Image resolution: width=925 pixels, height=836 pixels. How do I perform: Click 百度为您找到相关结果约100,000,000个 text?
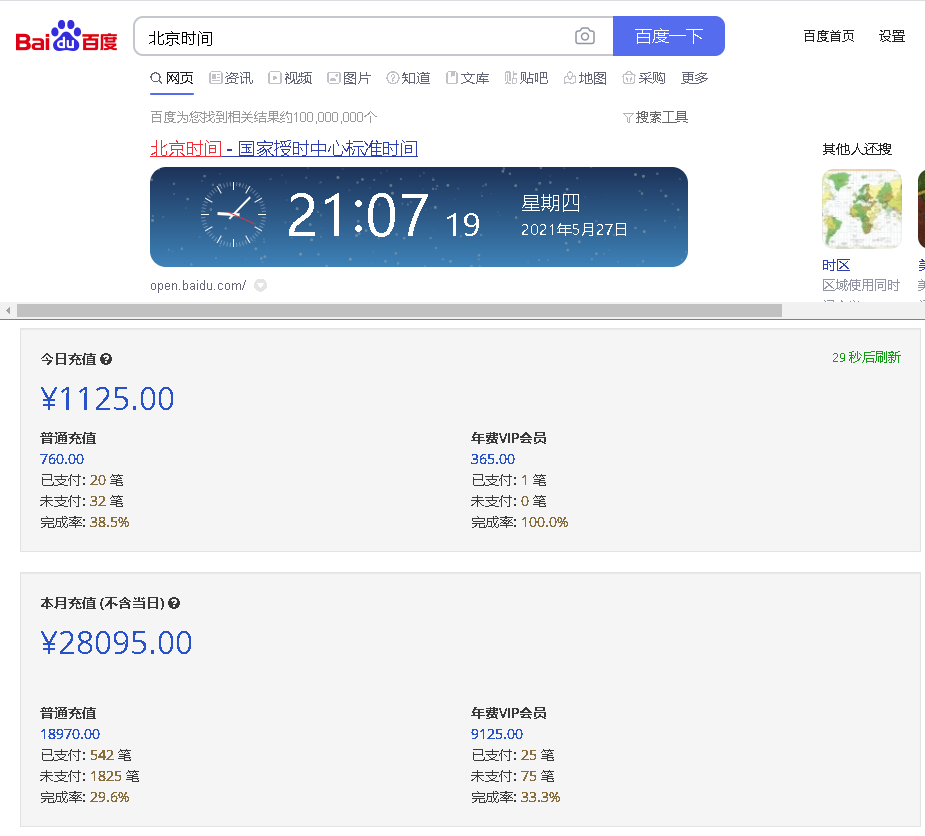pyautogui.click(x=264, y=117)
